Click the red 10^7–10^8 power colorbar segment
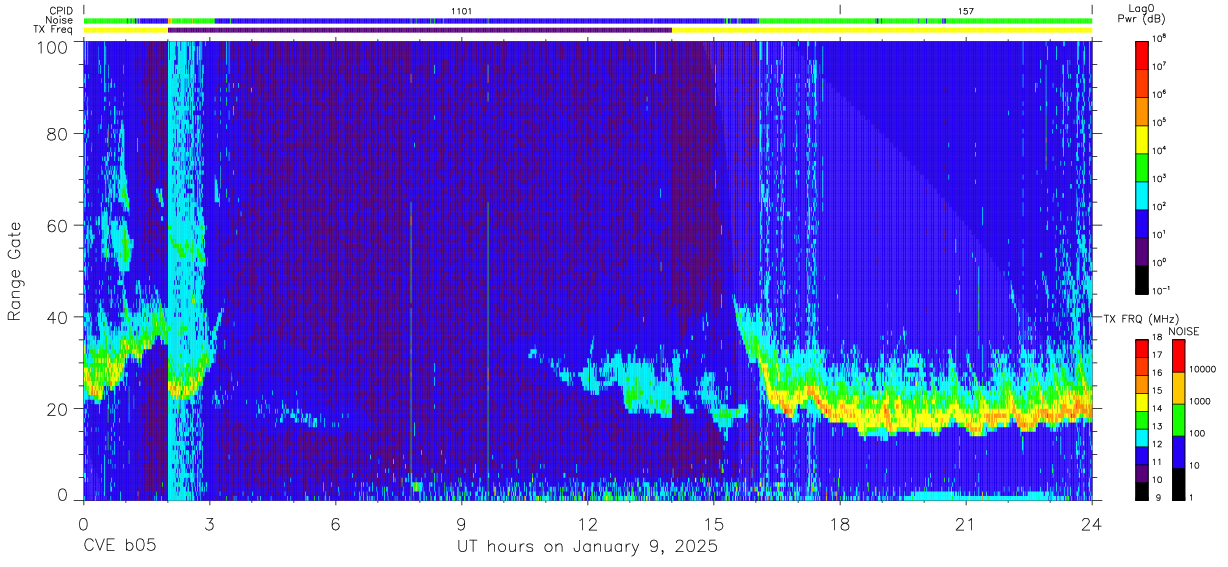This screenshot has height=567, width=1228. coord(1143,53)
